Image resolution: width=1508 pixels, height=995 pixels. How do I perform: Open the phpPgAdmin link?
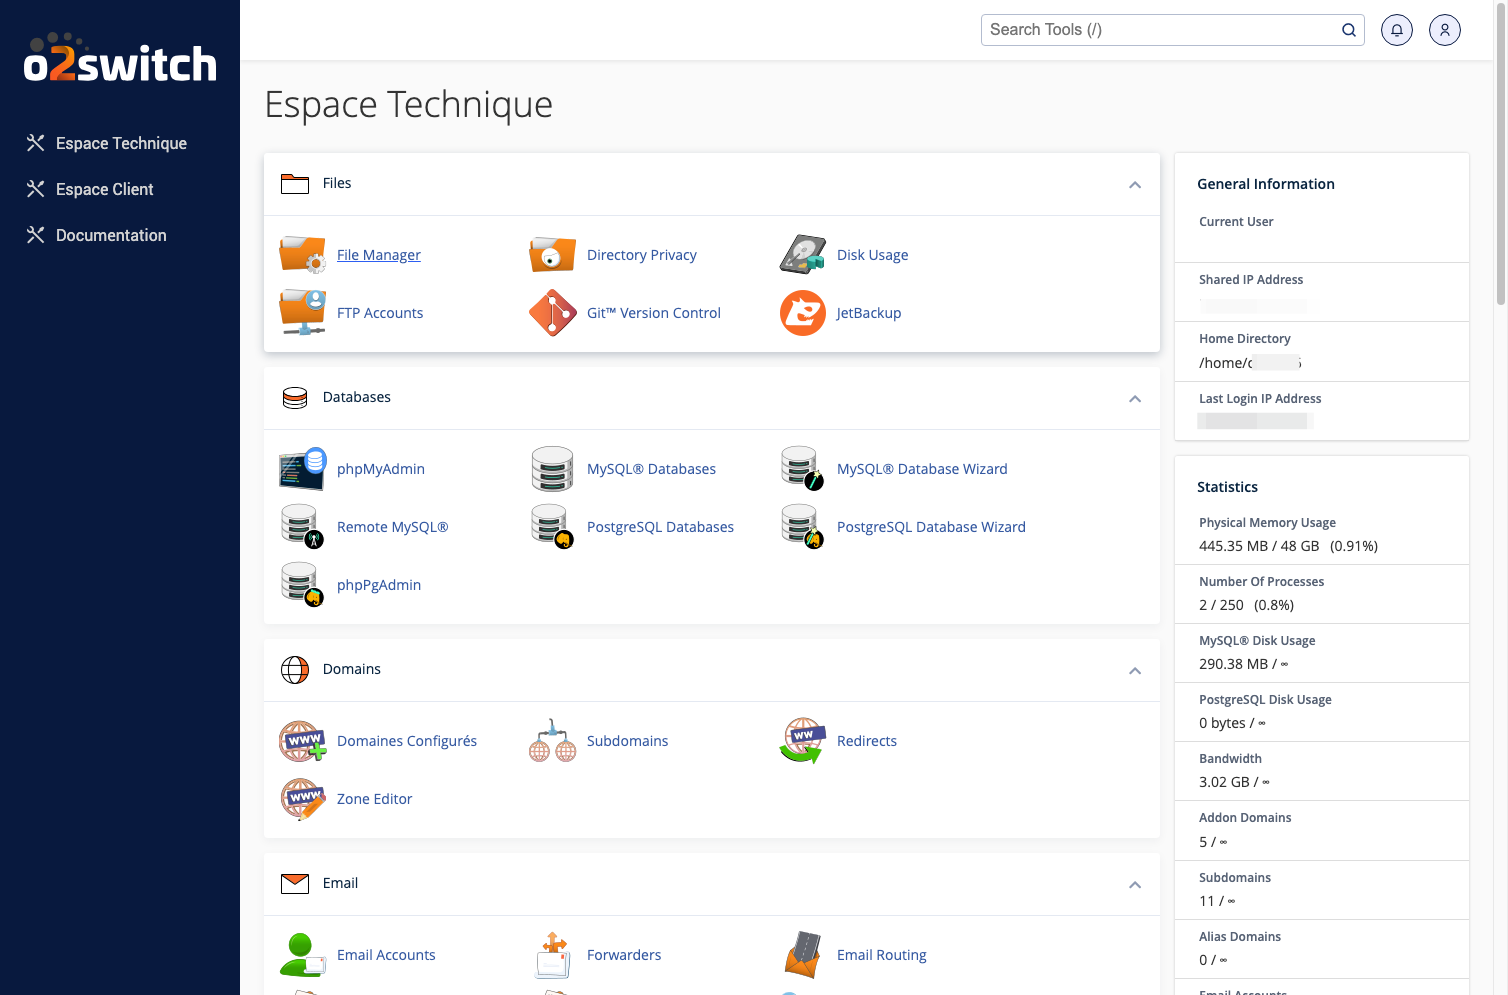click(x=379, y=585)
